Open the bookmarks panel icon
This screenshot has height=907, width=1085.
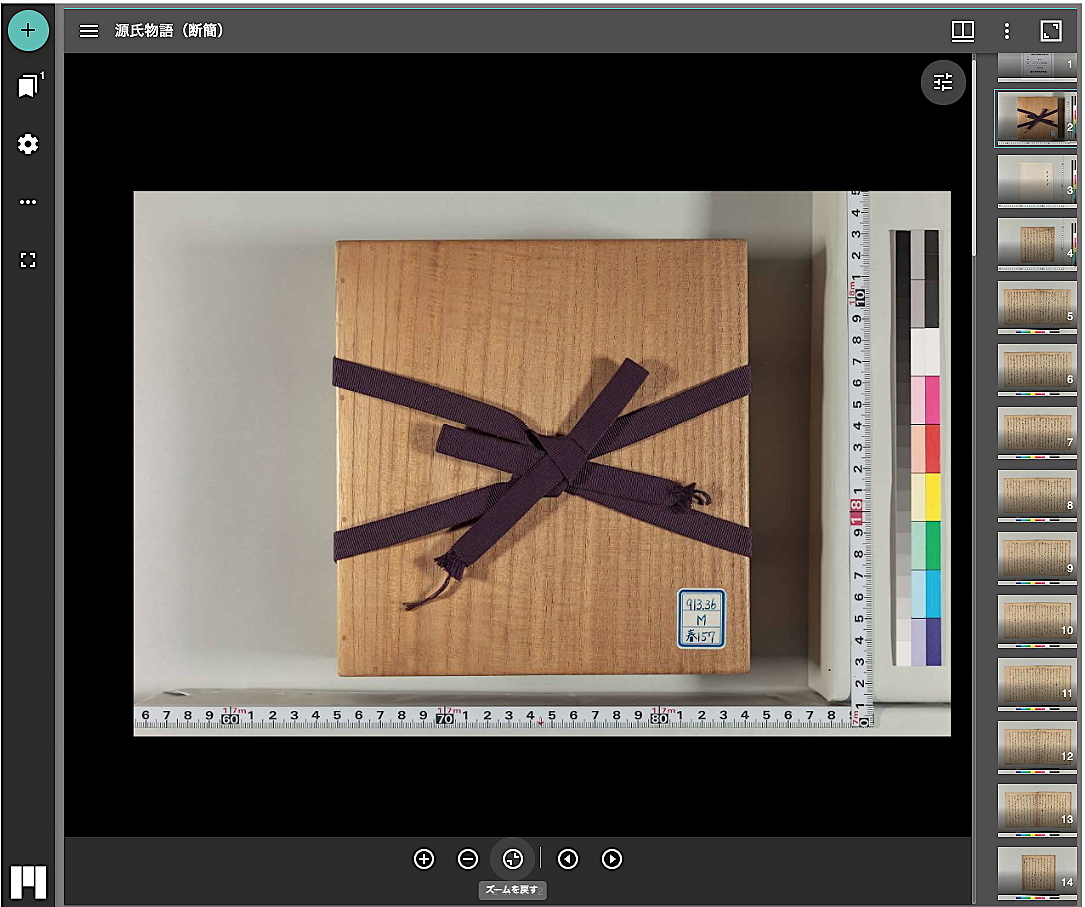tap(28, 87)
